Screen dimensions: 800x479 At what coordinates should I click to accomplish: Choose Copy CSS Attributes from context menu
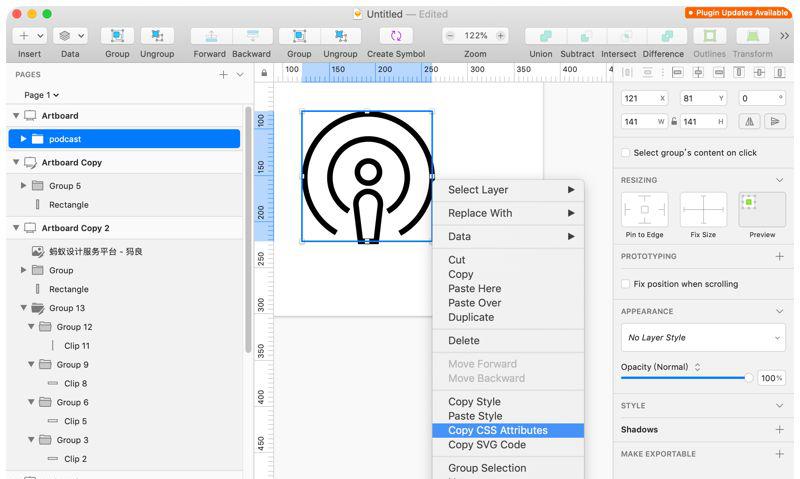click(x=508, y=431)
